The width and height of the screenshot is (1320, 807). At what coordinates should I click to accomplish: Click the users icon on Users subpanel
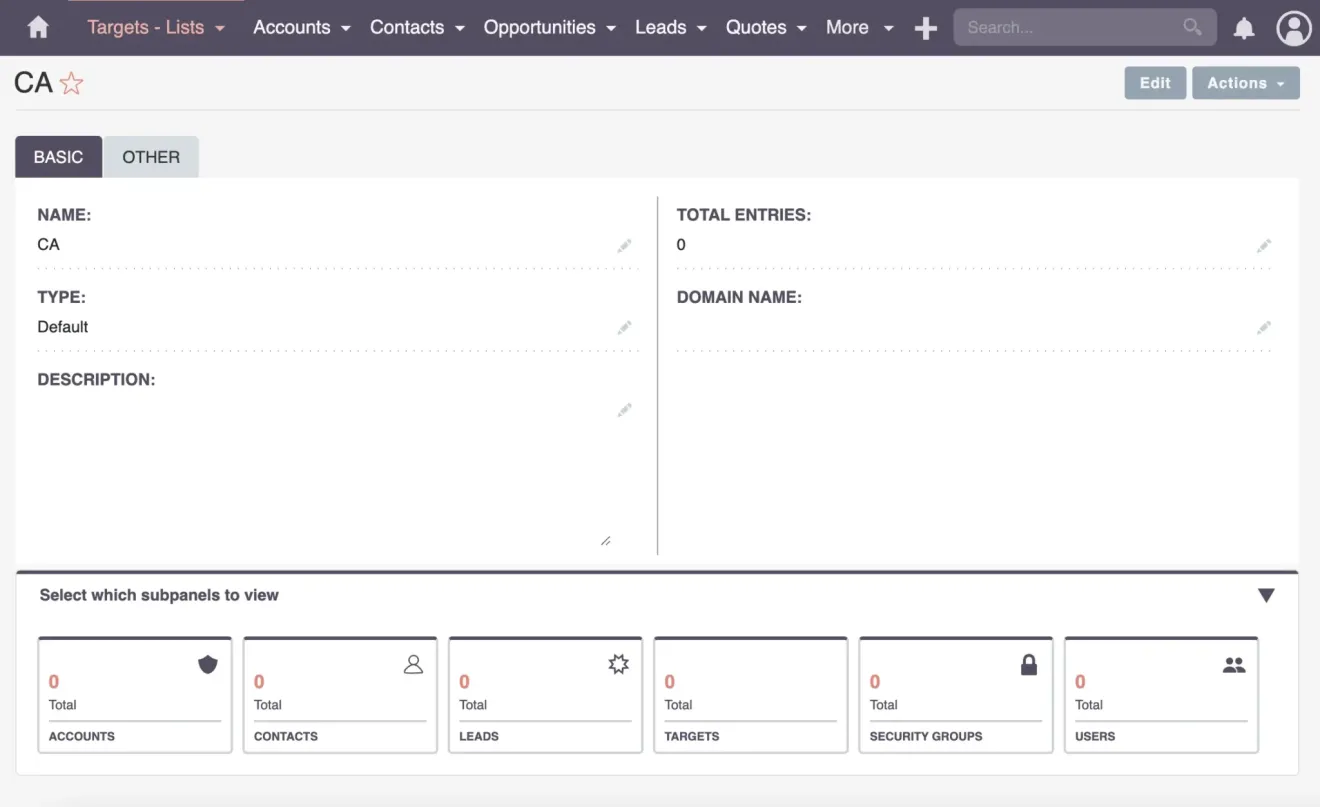click(x=1233, y=663)
